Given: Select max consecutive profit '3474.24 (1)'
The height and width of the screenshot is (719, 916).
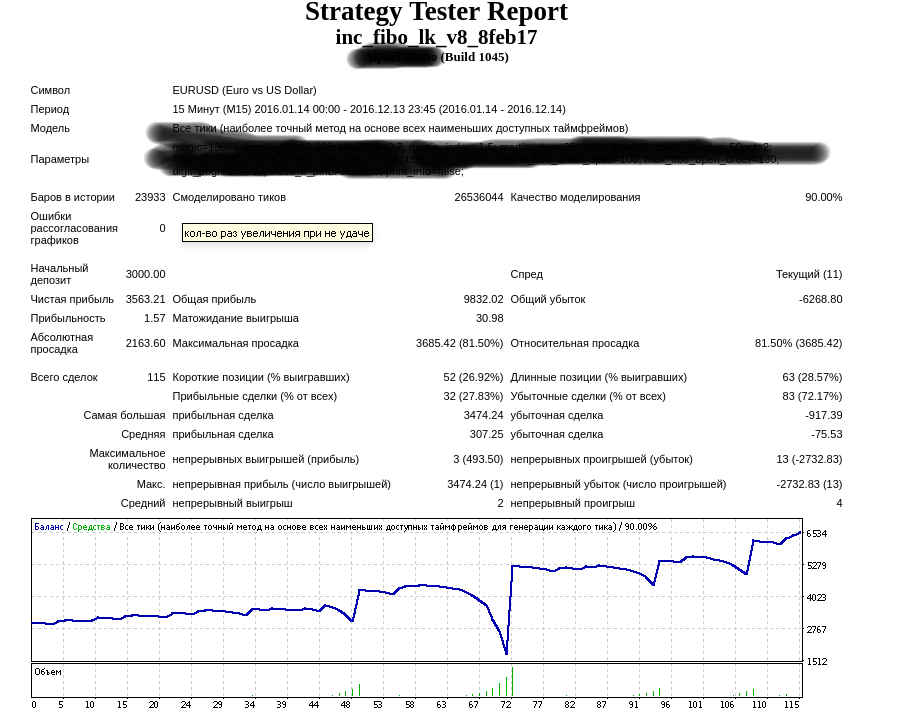Looking at the screenshot, I should pyautogui.click(x=475, y=484).
